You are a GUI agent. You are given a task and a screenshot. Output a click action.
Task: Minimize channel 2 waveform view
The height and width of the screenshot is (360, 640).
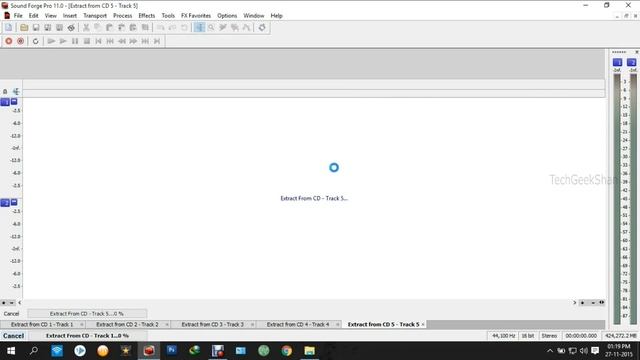point(14,202)
